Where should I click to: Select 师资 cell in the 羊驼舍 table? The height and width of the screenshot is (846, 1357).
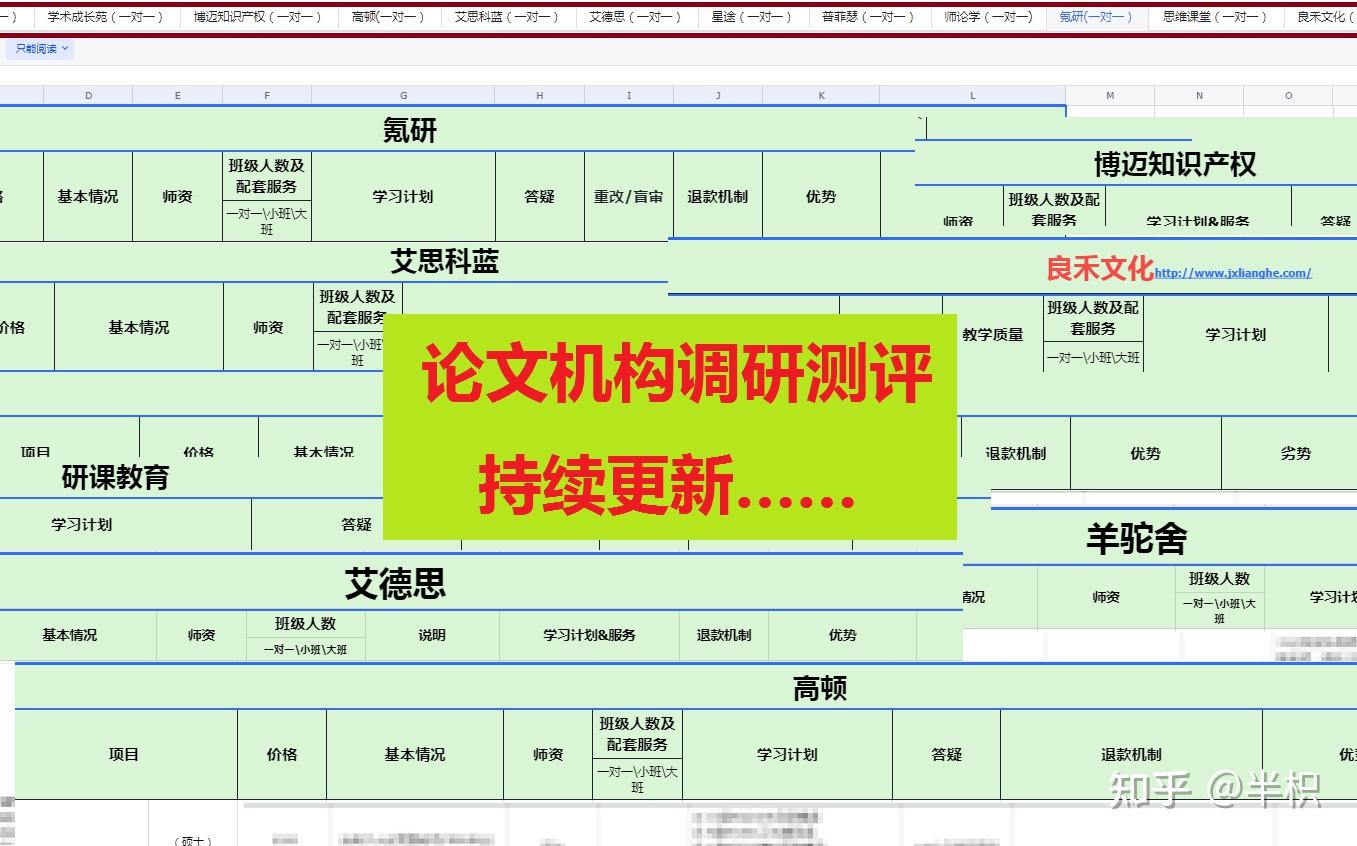pyautogui.click(x=1106, y=597)
